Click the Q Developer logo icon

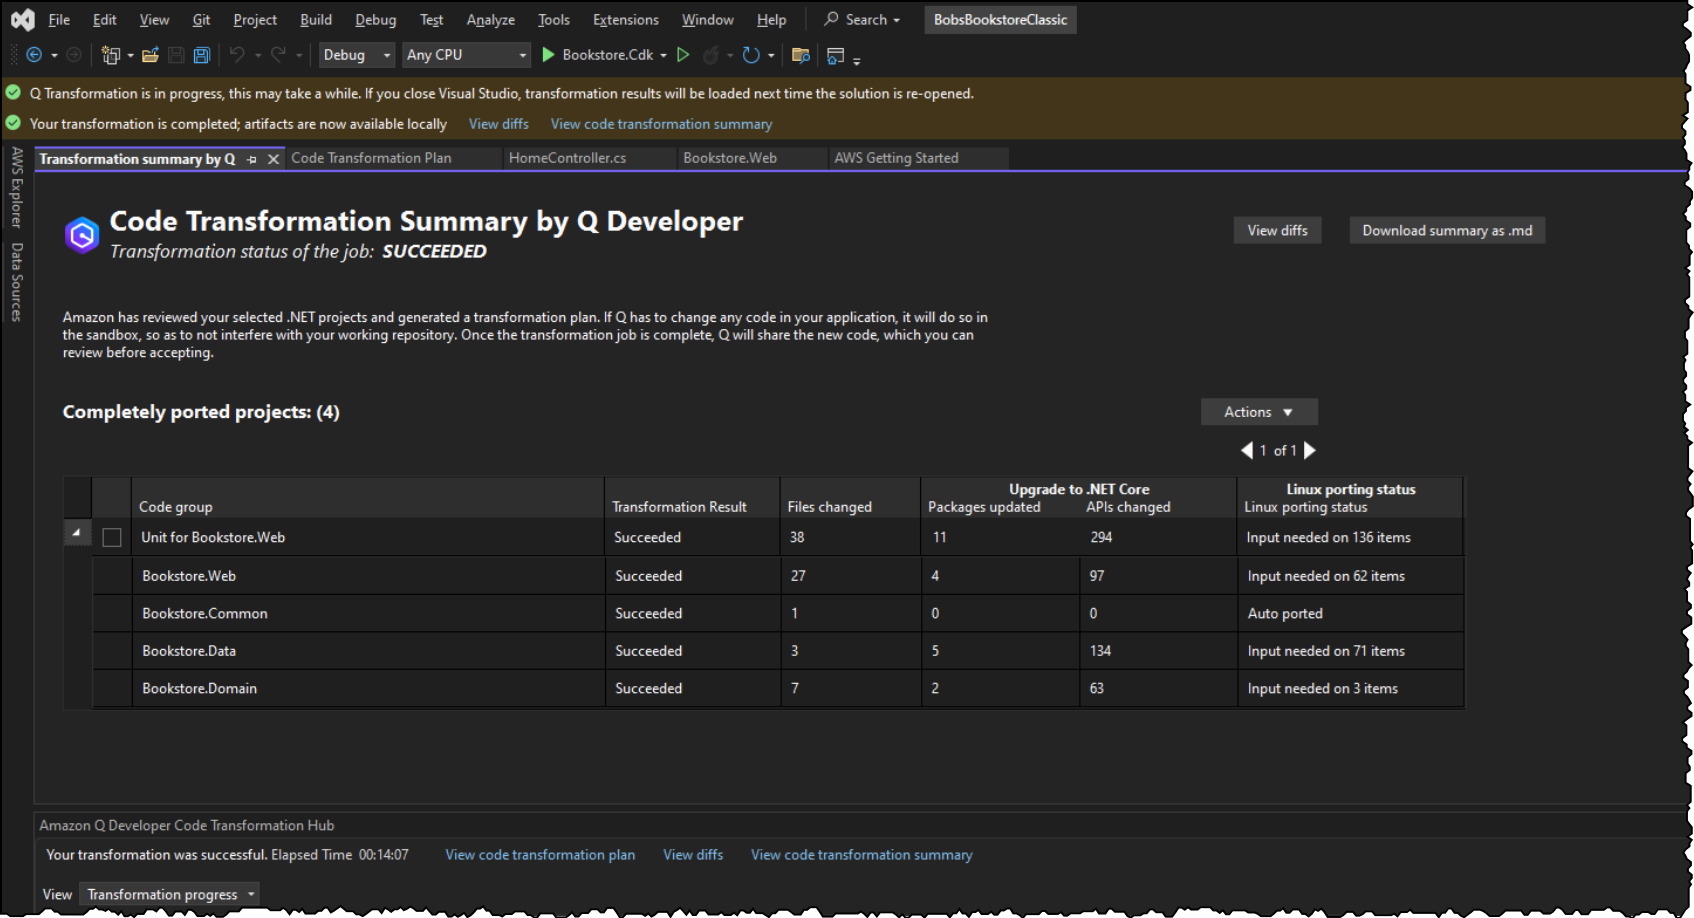[x=81, y=234]
